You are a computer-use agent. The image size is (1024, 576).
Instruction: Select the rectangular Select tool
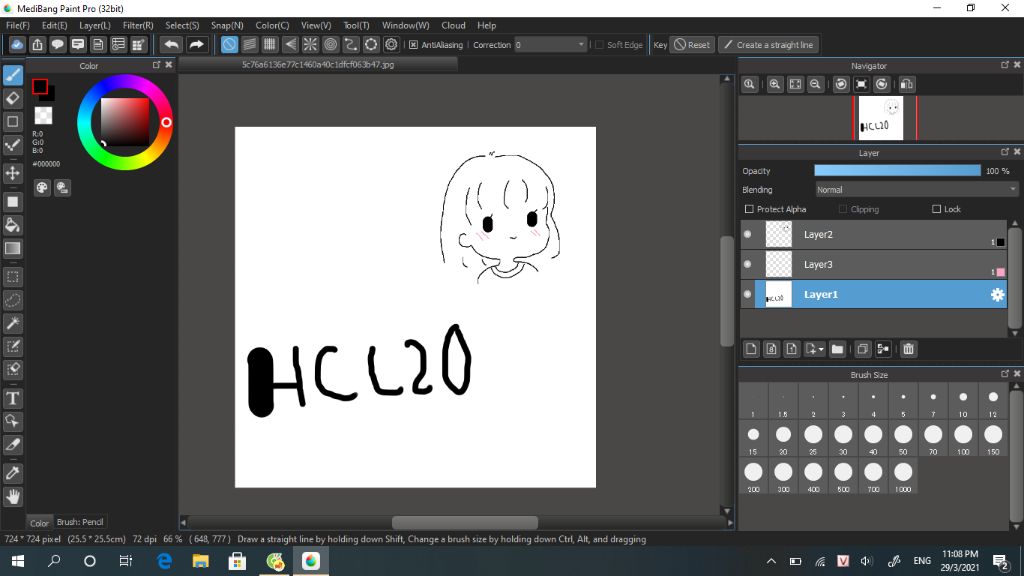click(13, 277)
